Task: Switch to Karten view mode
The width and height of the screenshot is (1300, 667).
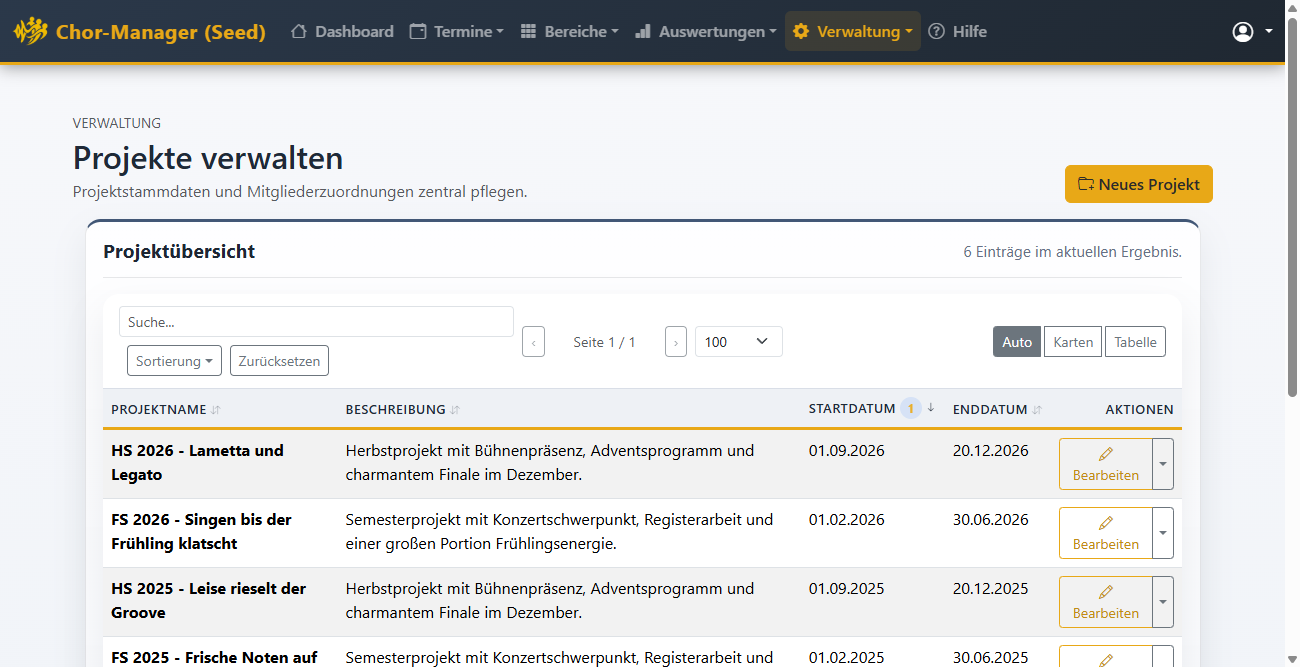Action: tap(1073, 342)
